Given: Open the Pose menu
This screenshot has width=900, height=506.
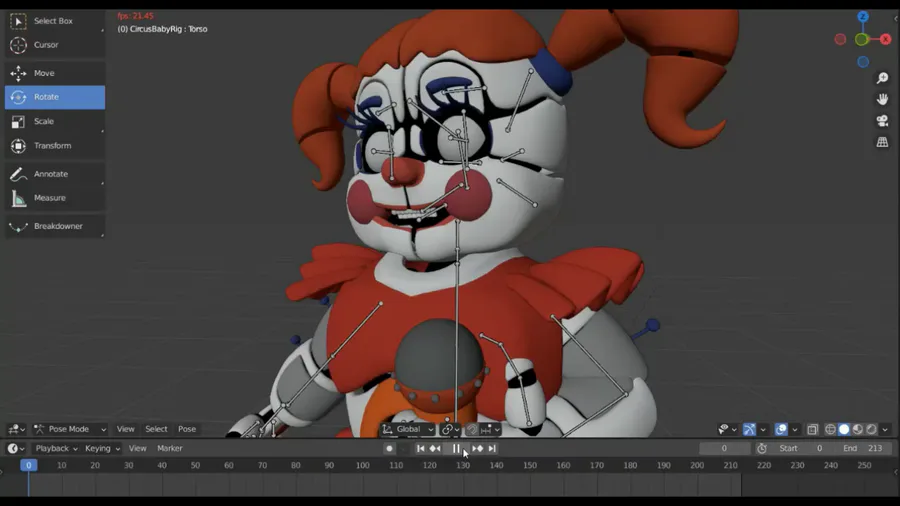Looking at the screenshot, I should pyautogui.click(x=187, y=429).
